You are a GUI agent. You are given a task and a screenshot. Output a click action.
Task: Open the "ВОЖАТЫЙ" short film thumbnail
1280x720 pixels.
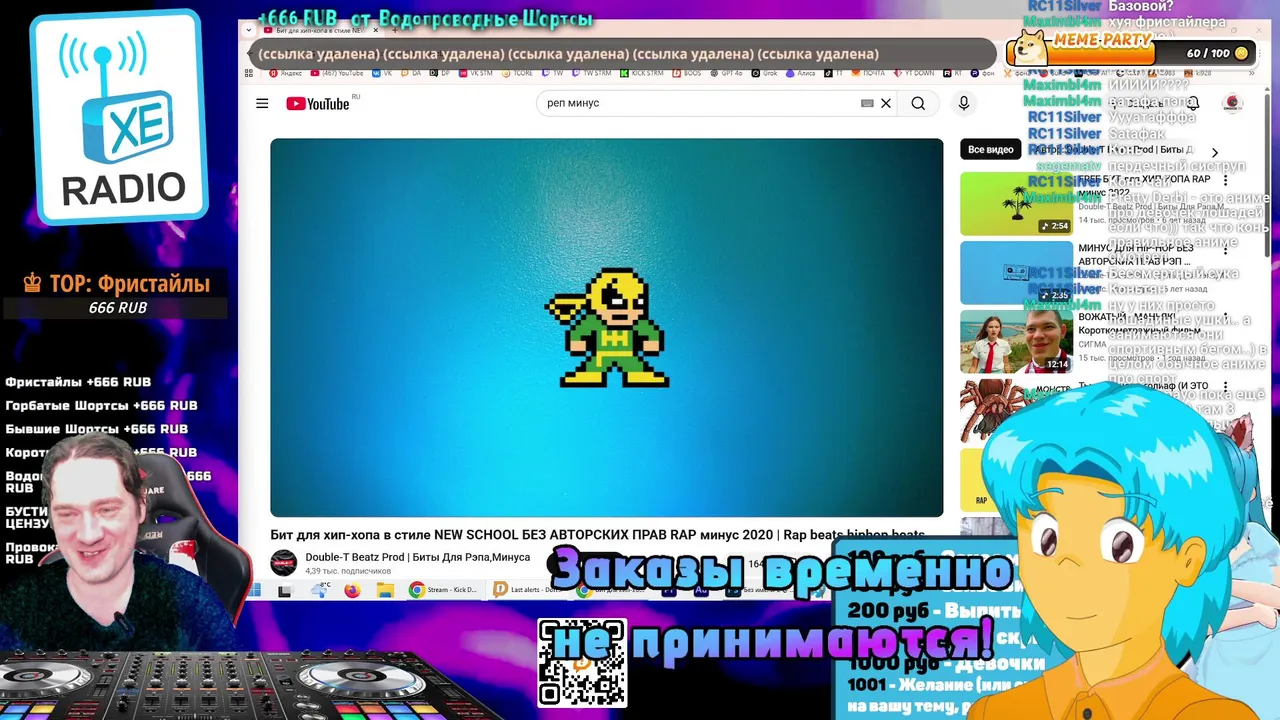point(1016,341)
